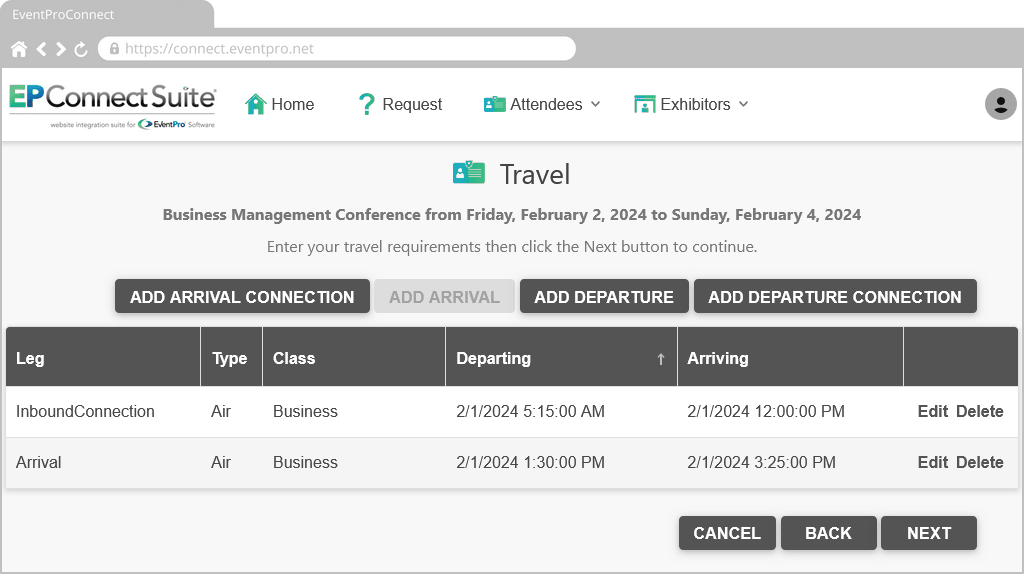Click the Exhibitors booth icon
The width and height of the screenshot is (1024, 574).
tap(645, 104)
